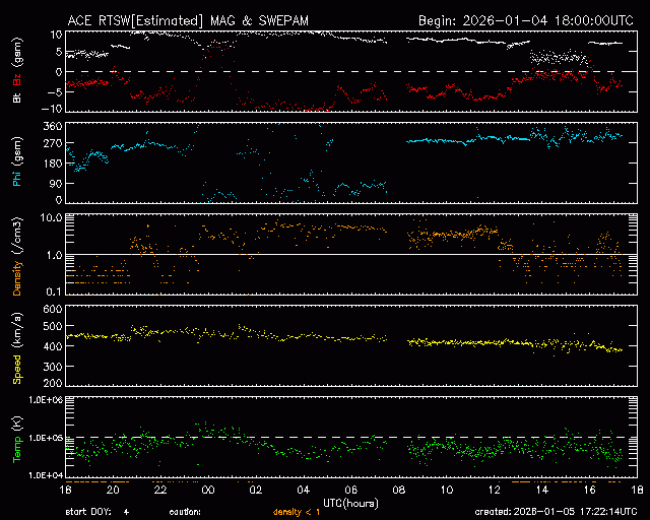Click the '00' hour label on time axis

coord(208,490)
